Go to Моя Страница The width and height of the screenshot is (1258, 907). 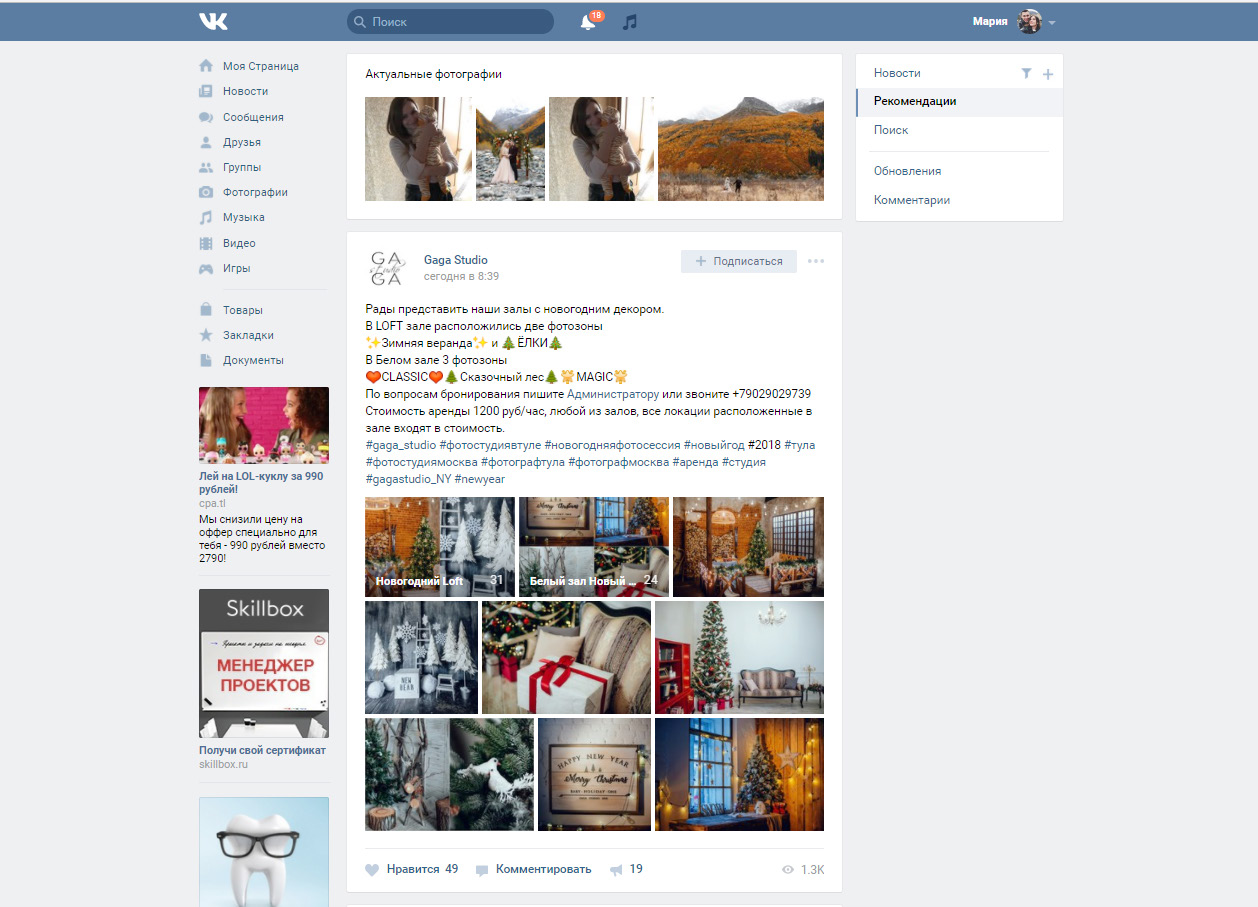point(263,66)
